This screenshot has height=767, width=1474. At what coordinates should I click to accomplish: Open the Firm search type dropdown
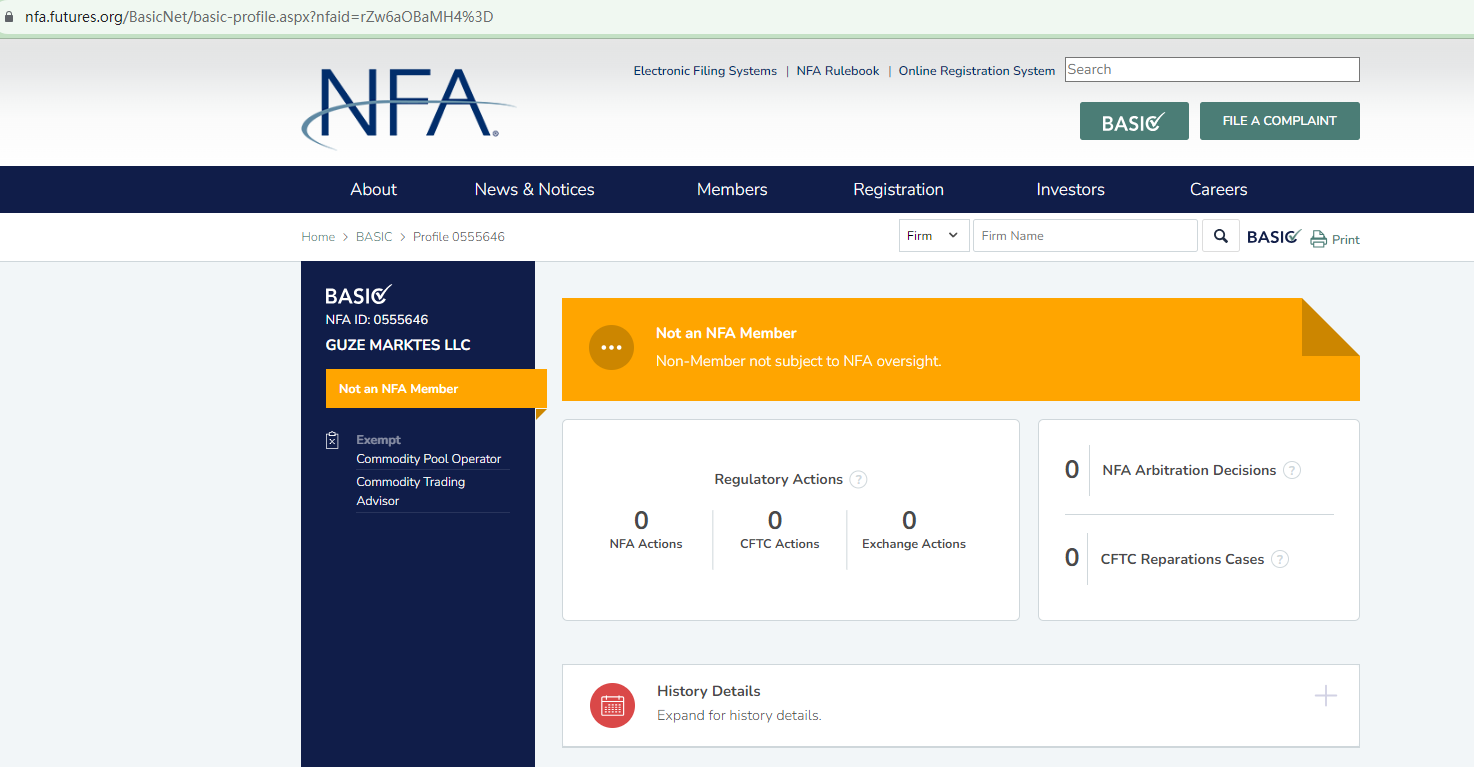933,236
